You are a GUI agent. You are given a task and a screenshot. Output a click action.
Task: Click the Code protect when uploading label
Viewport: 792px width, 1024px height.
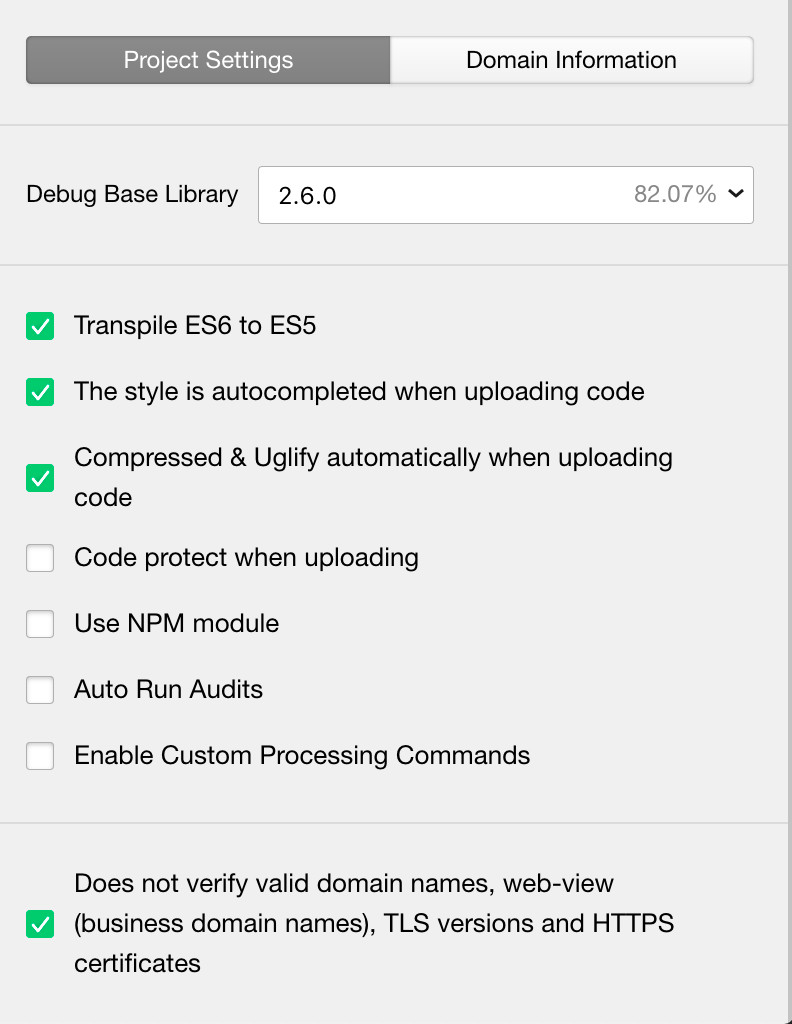[x=246, y=558]
